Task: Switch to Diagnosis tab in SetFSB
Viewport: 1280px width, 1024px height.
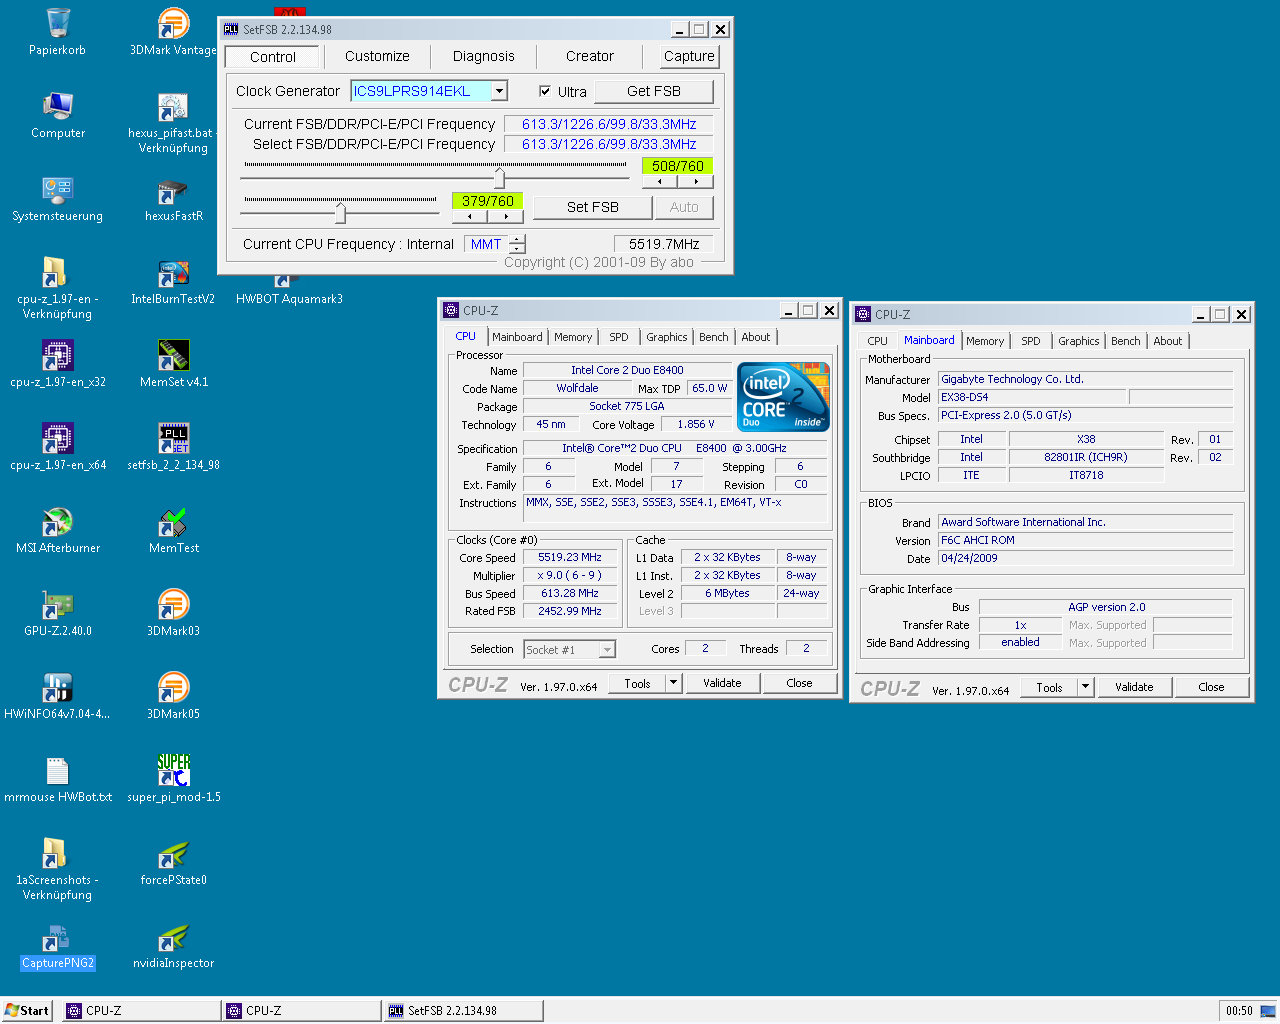Action: tap(484, 57)
